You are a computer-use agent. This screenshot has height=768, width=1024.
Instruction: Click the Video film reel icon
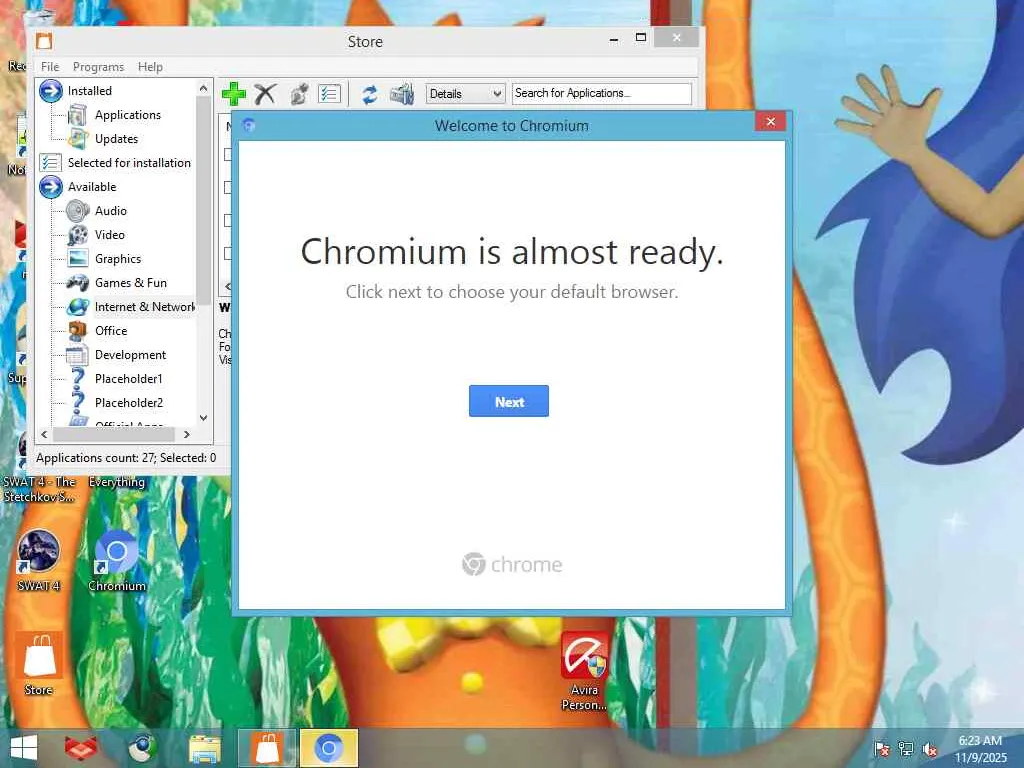pyautogui.click(x=78, y=234)
